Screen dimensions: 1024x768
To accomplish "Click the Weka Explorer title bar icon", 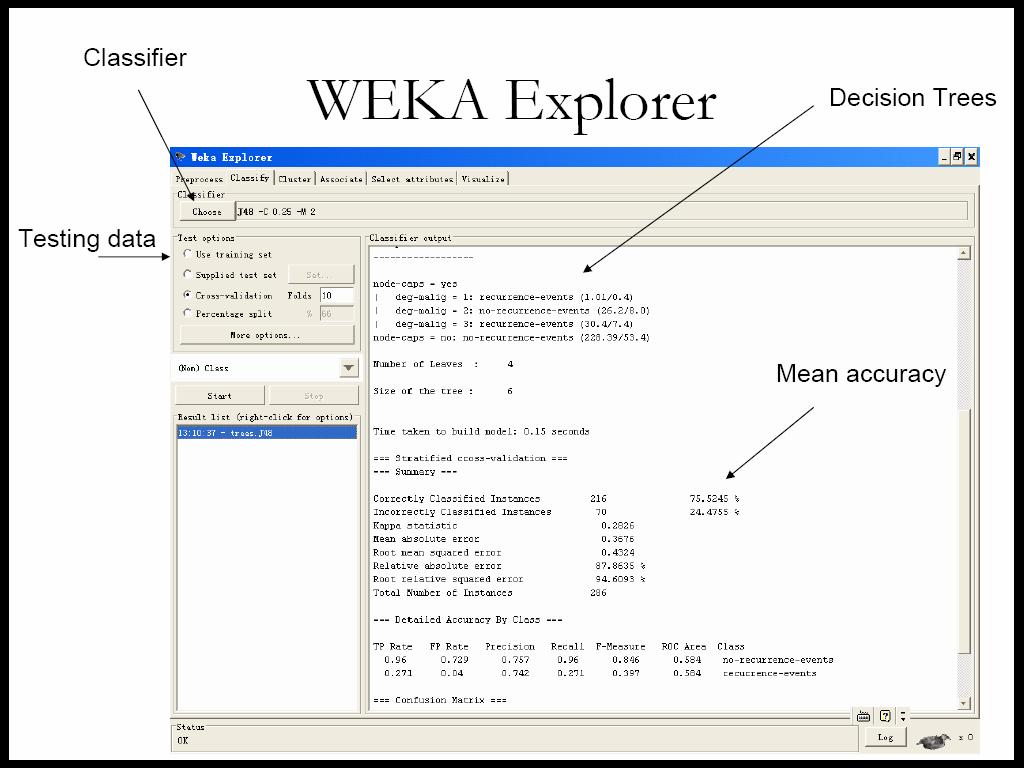I will (180, 157).
